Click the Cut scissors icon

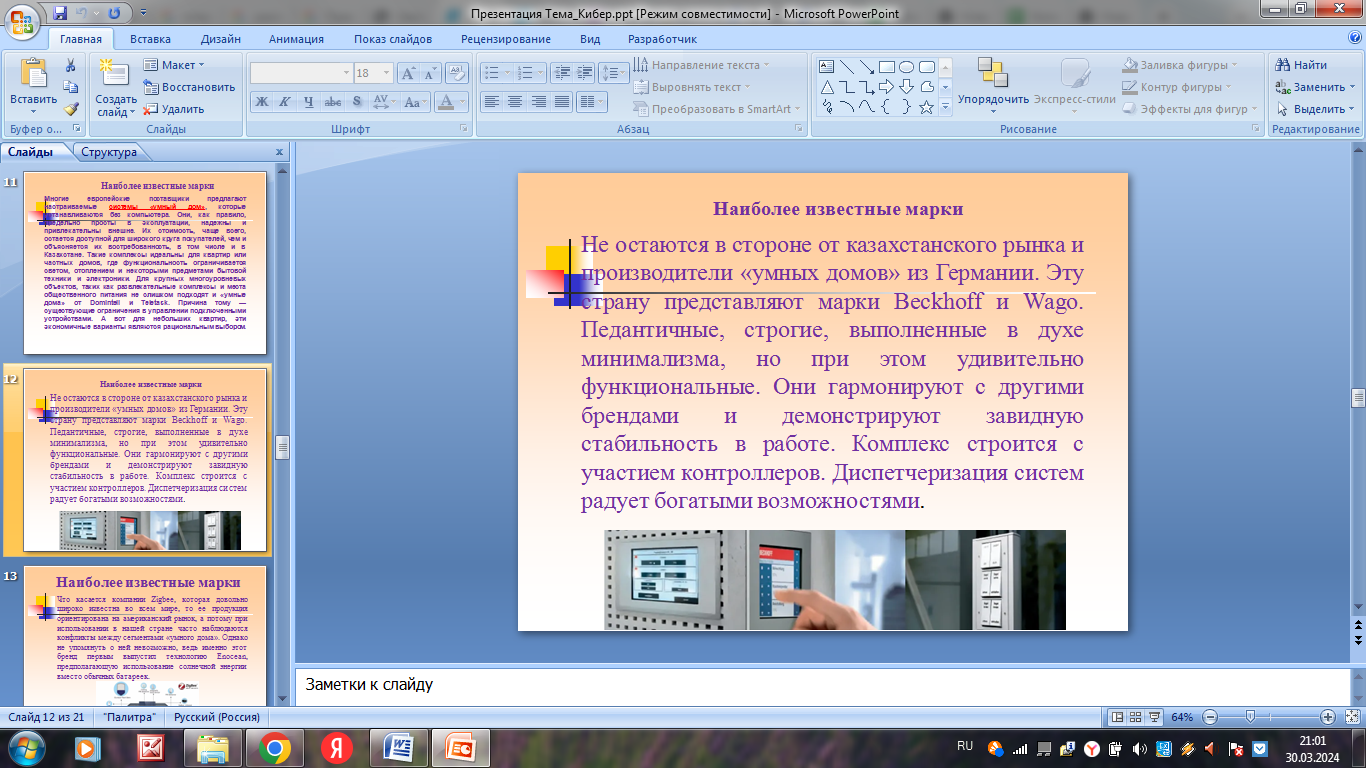pos(71,65)
